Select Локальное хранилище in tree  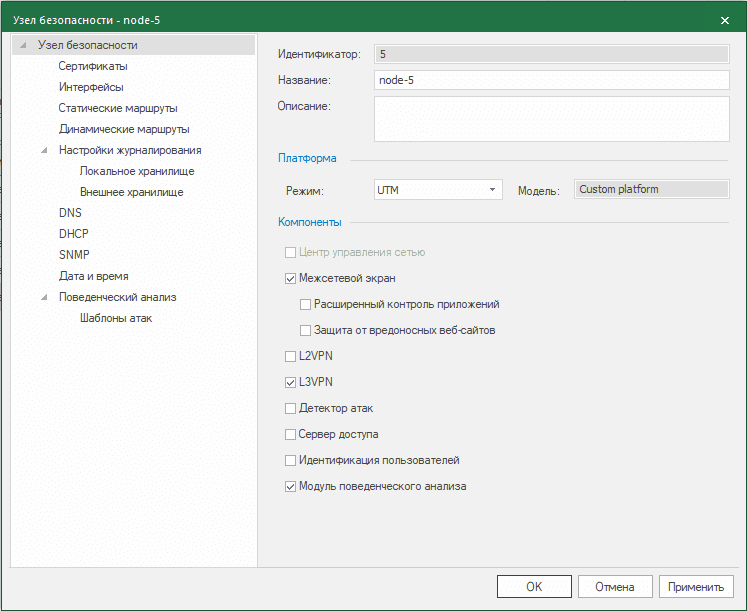point(137,171)
